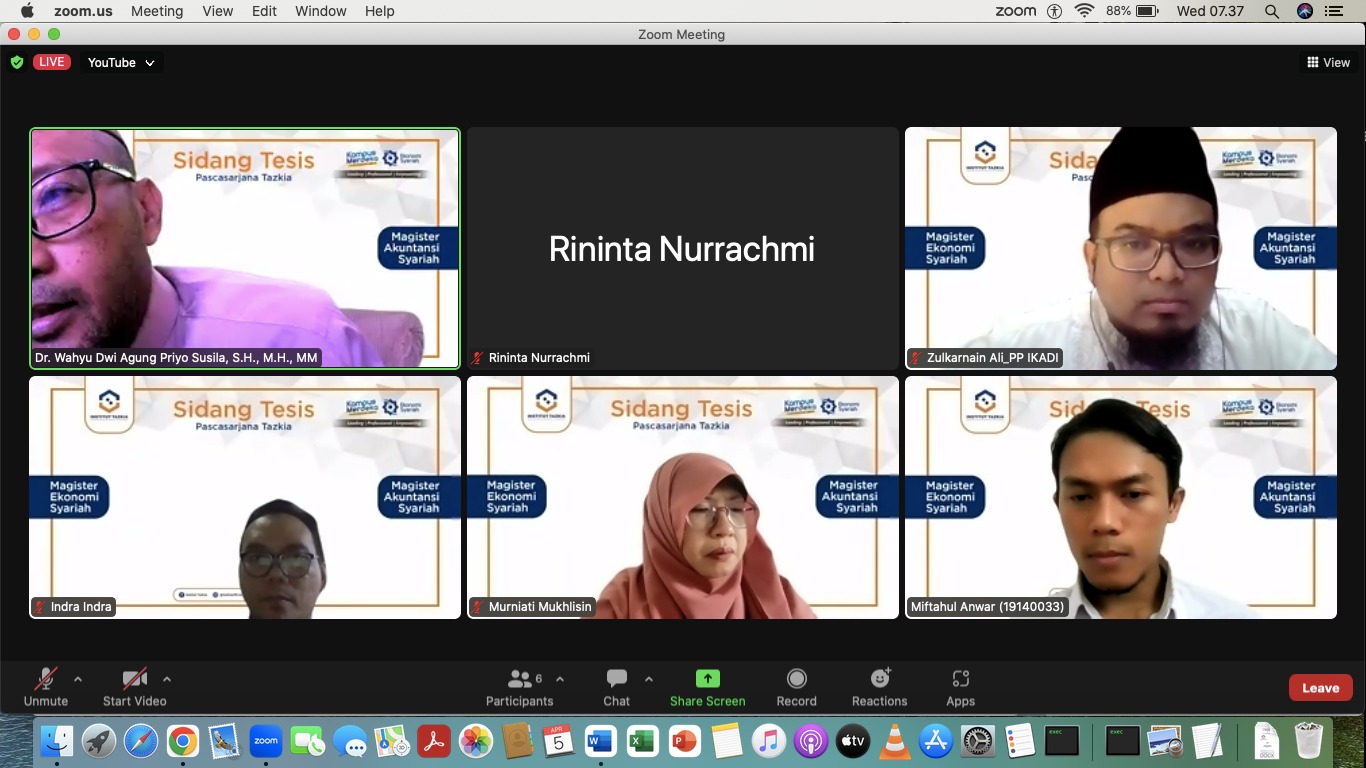Open the Reactions menu
The image size is (1366, 768).
880,688
